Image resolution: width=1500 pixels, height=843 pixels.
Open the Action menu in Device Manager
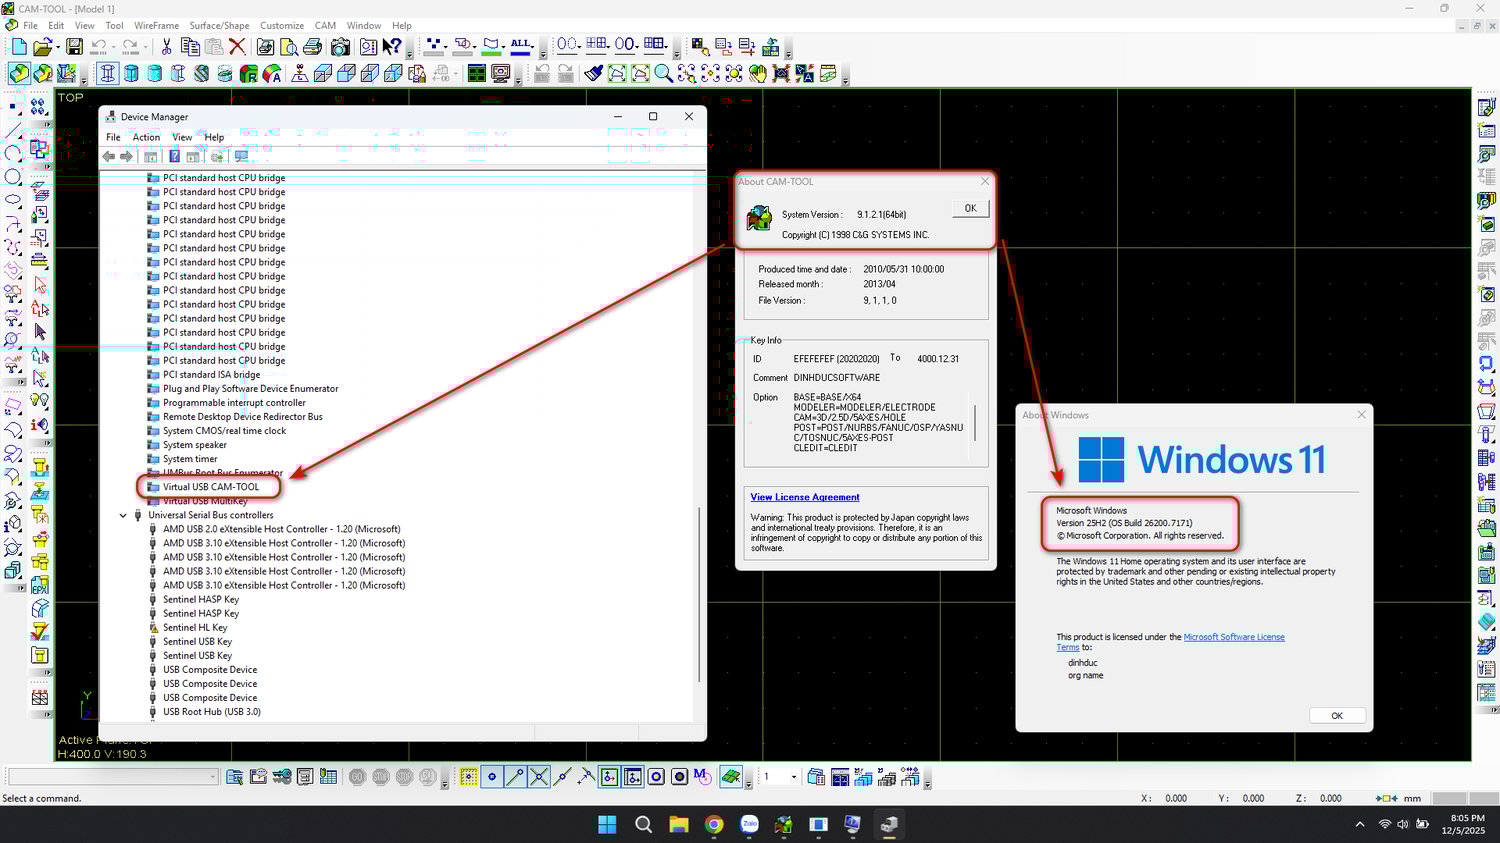[x=146, y=137]
